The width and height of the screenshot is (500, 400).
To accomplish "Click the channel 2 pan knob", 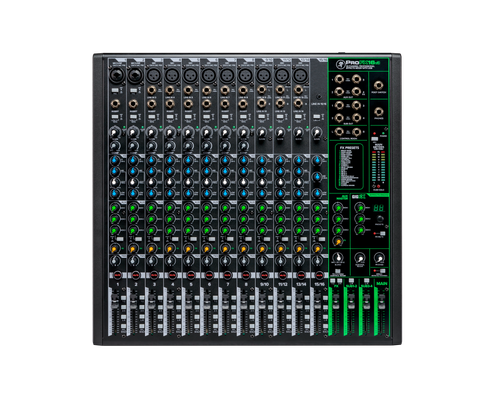I will pyautogui.click(x=133, y=261).
